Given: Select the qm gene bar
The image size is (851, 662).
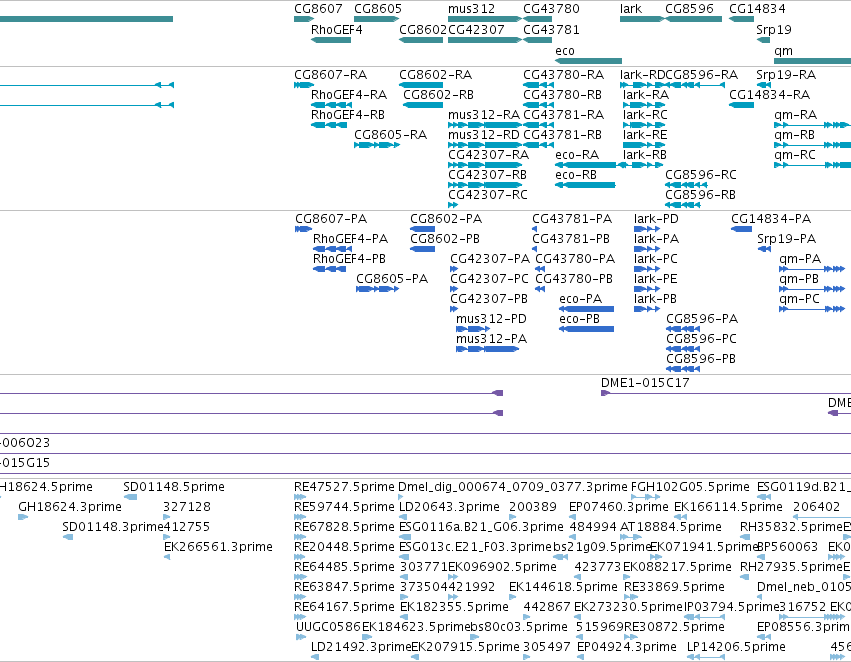Looking at the screenshot, I should 812,61.
